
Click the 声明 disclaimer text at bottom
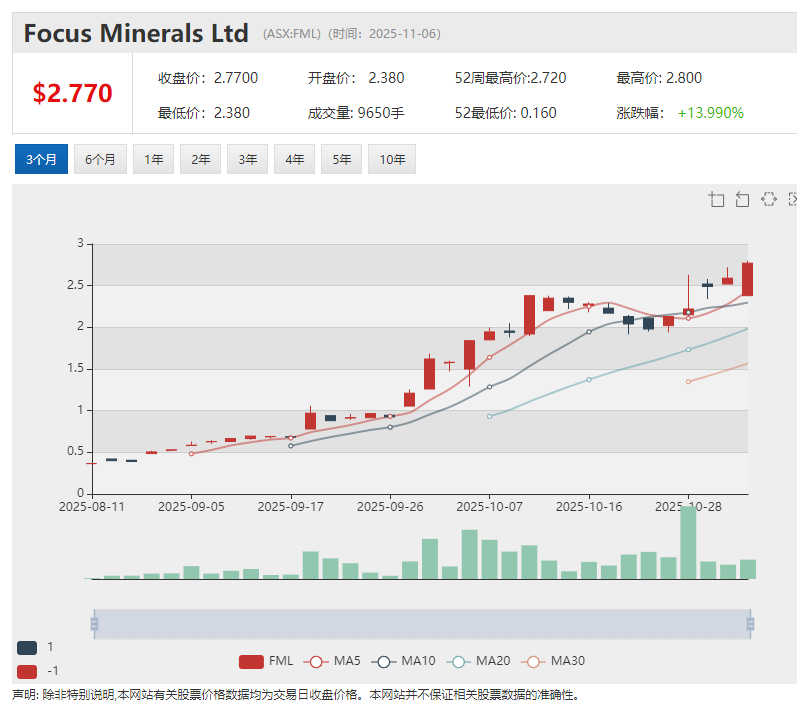click(295, 695)
